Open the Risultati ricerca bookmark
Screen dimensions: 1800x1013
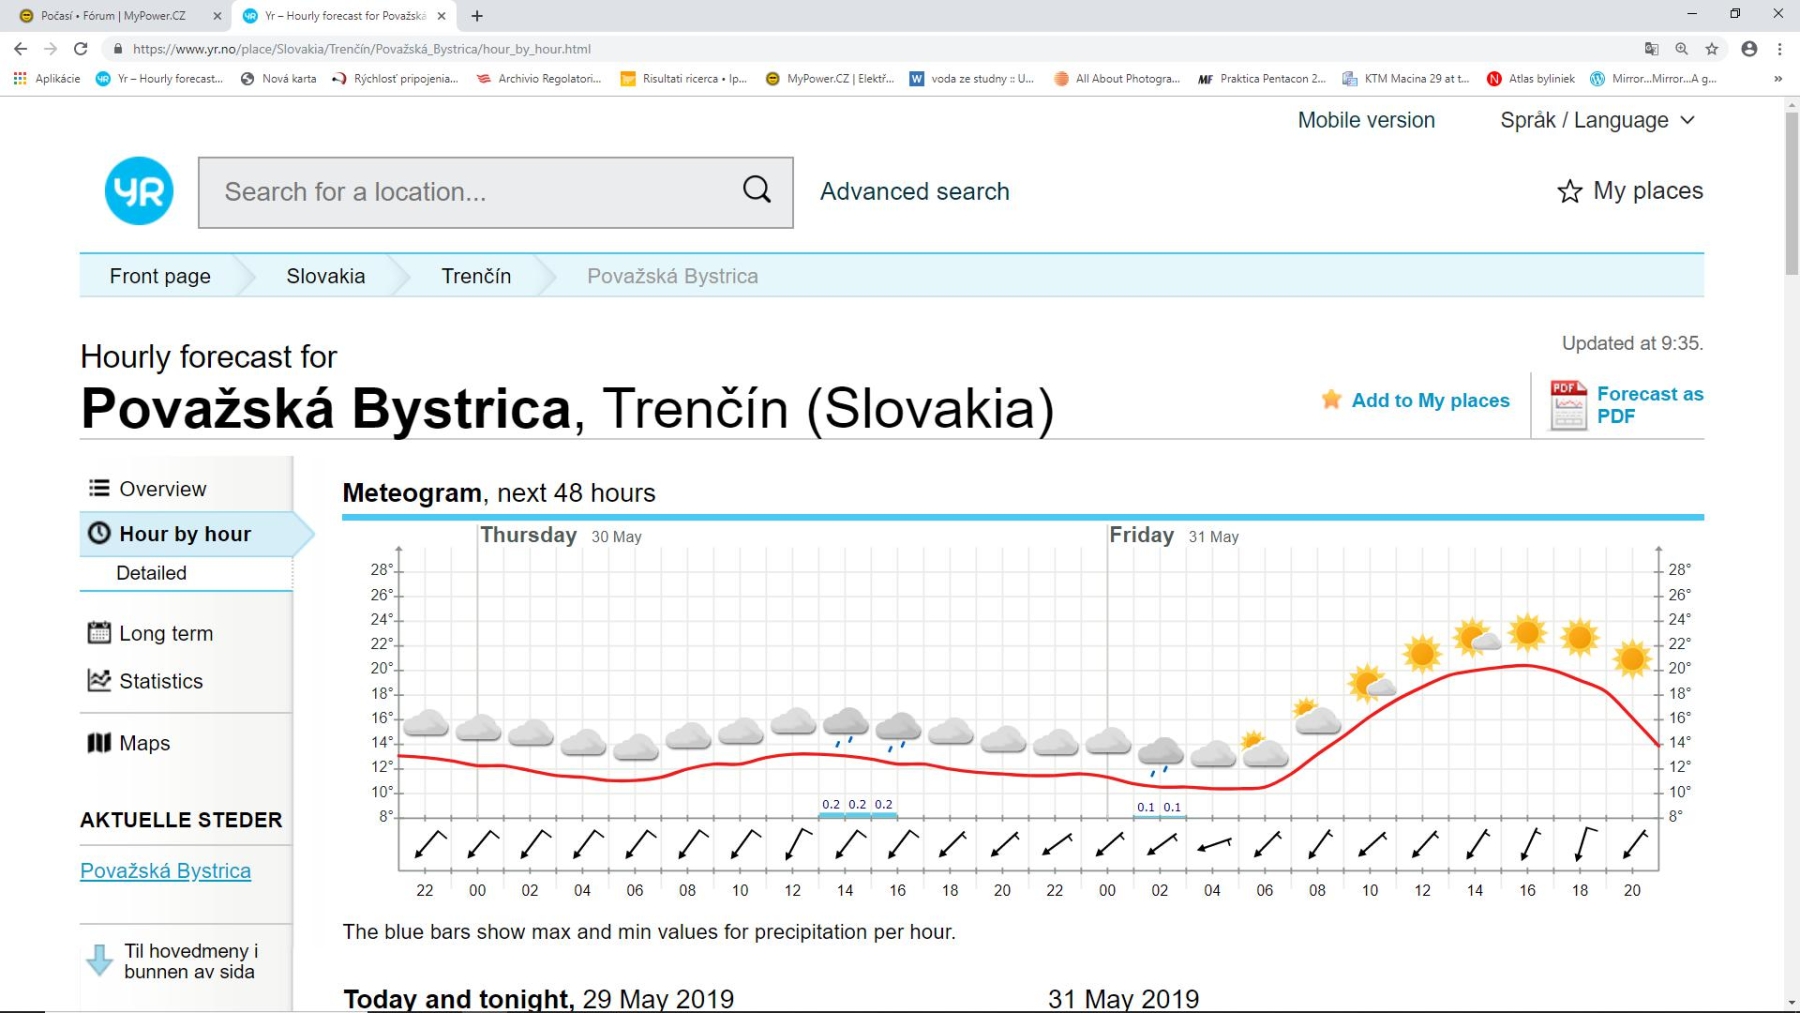(x=685, y=78)
